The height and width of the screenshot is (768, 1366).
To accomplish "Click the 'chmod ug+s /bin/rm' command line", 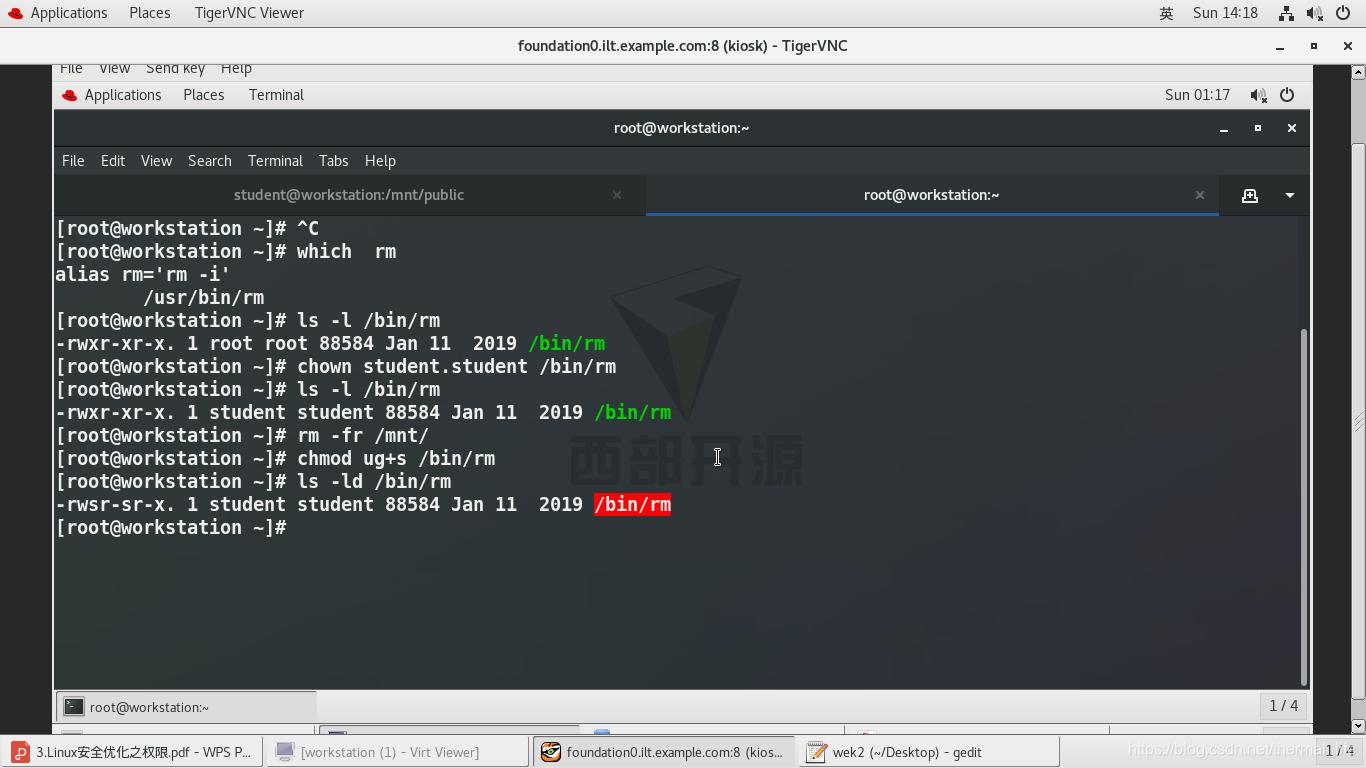I will [x=276, y=459].
